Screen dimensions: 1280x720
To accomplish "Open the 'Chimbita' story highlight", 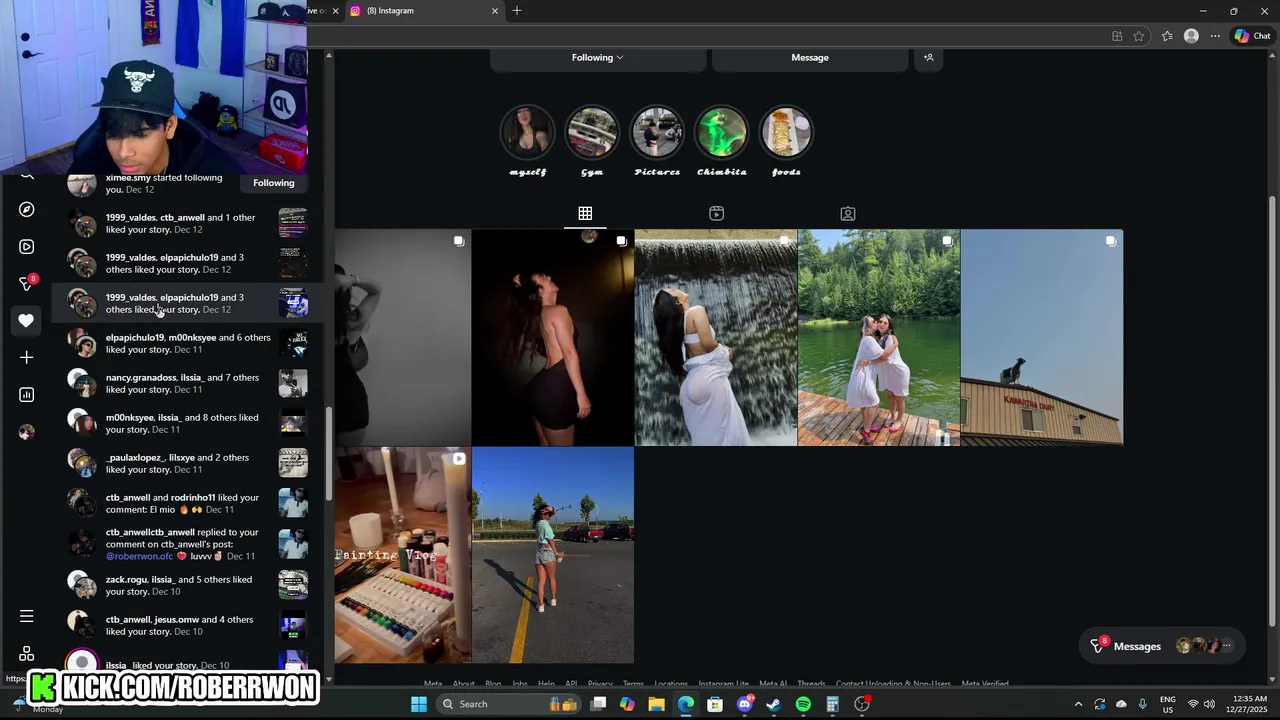I will coord(721,132).
